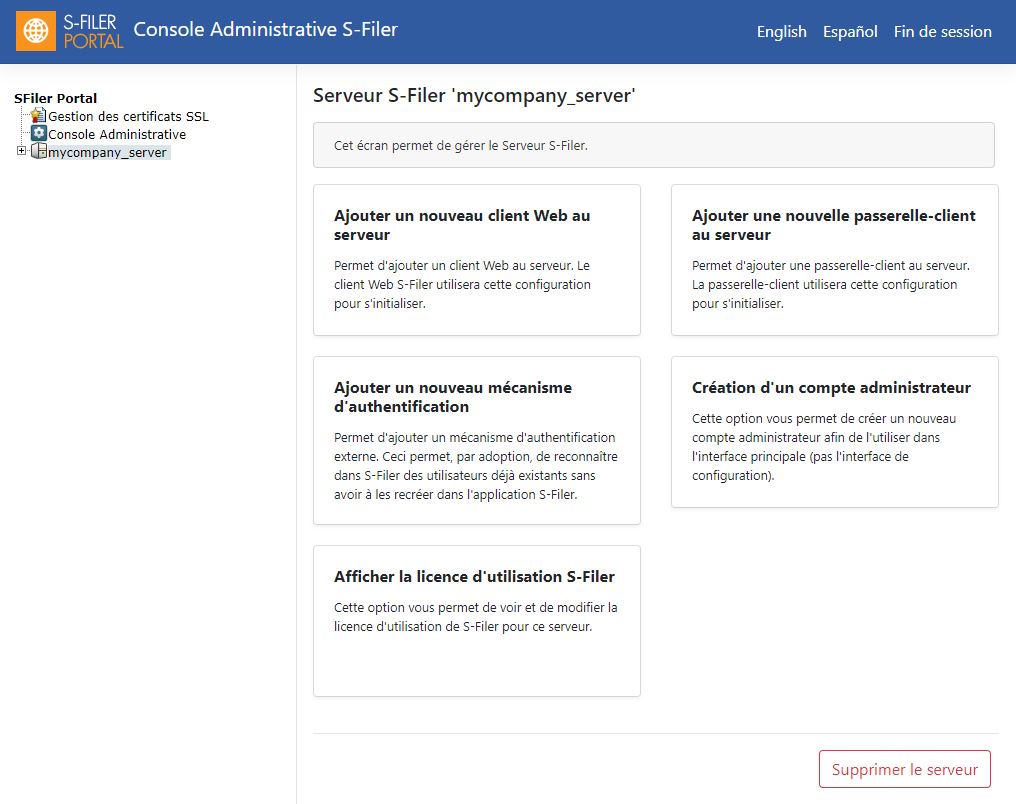Click Supprimer le serveur button
This screenshot has width=1016, height=804.
coord(905,769)
